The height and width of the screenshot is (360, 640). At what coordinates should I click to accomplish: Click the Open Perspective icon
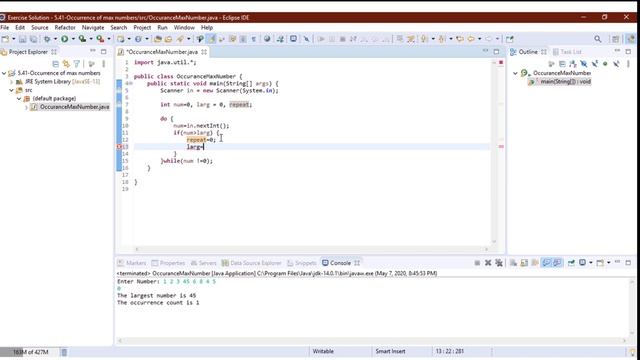tap(615, 39)
